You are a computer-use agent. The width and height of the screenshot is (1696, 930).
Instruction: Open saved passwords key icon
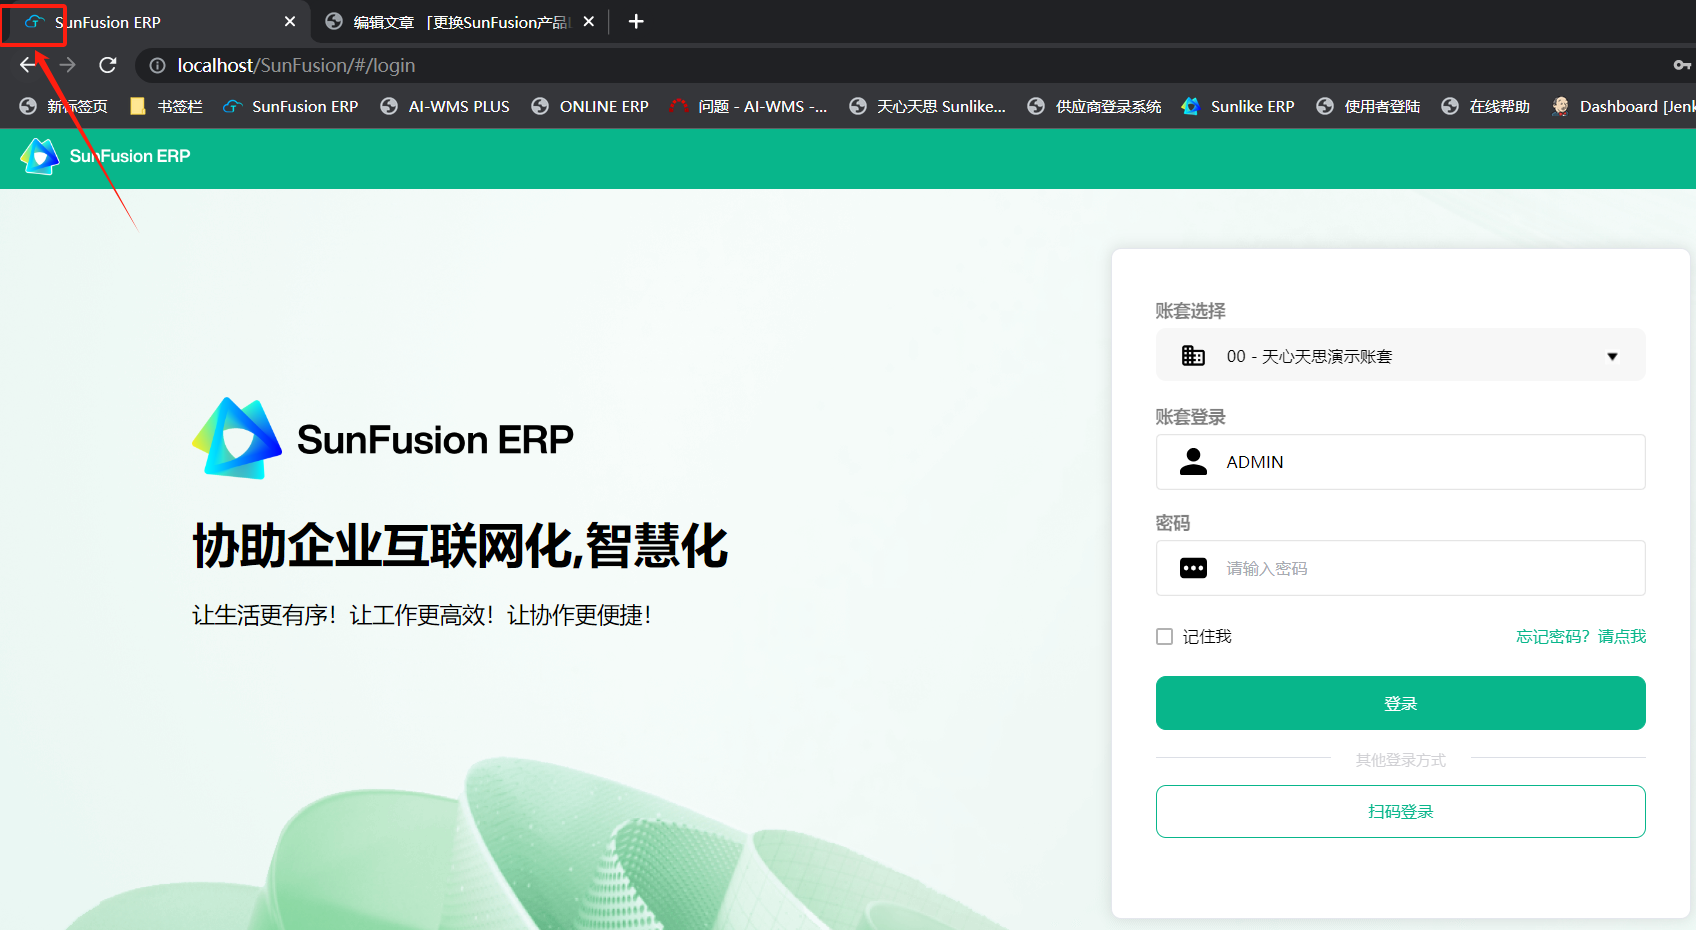[x=1682, y=65]
